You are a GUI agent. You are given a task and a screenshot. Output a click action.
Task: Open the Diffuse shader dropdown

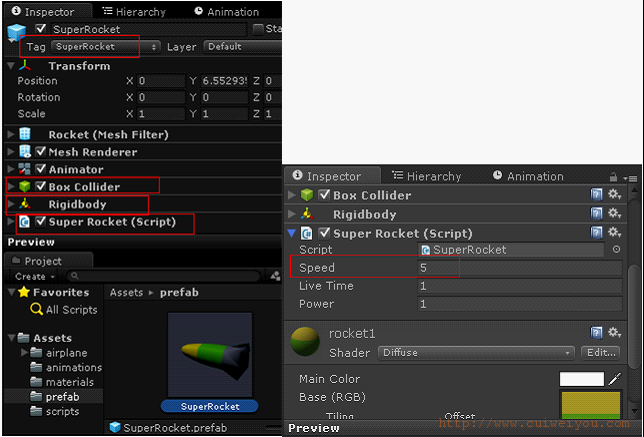tap(476, 353)
